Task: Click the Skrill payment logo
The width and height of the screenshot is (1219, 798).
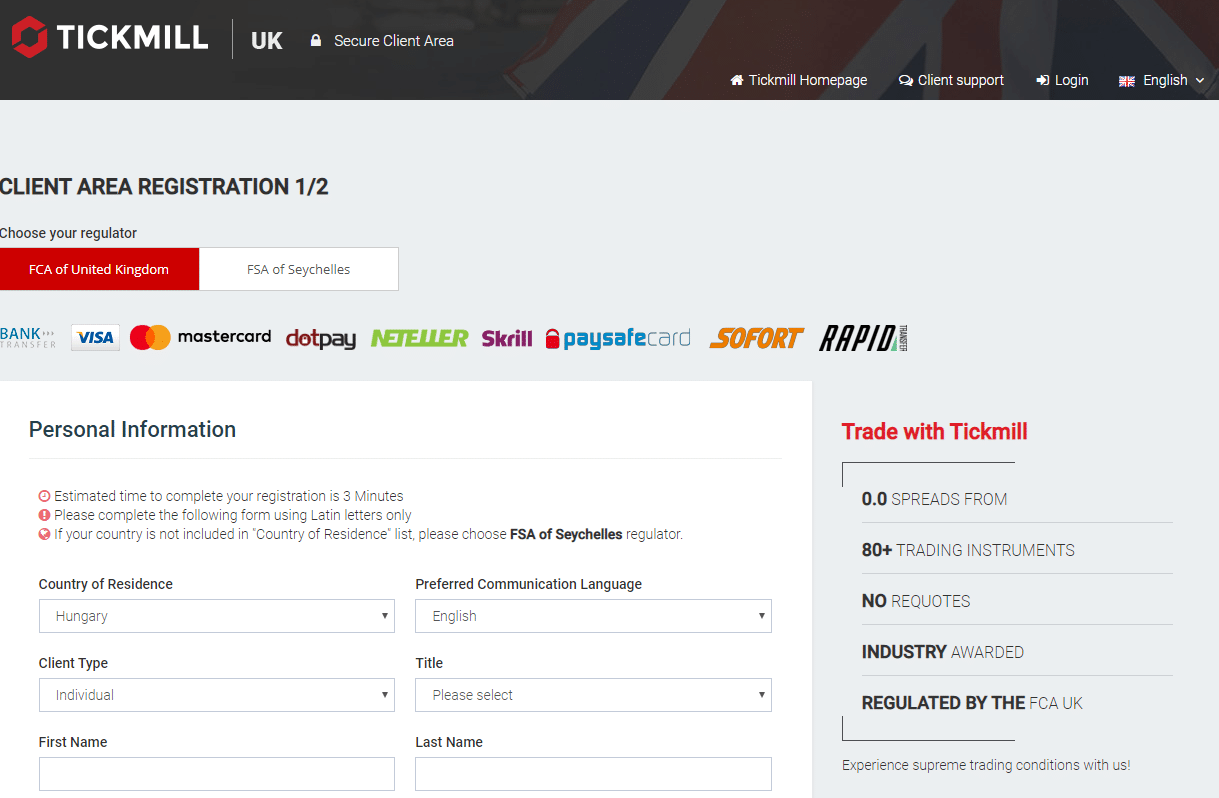Action: point(507,338)
